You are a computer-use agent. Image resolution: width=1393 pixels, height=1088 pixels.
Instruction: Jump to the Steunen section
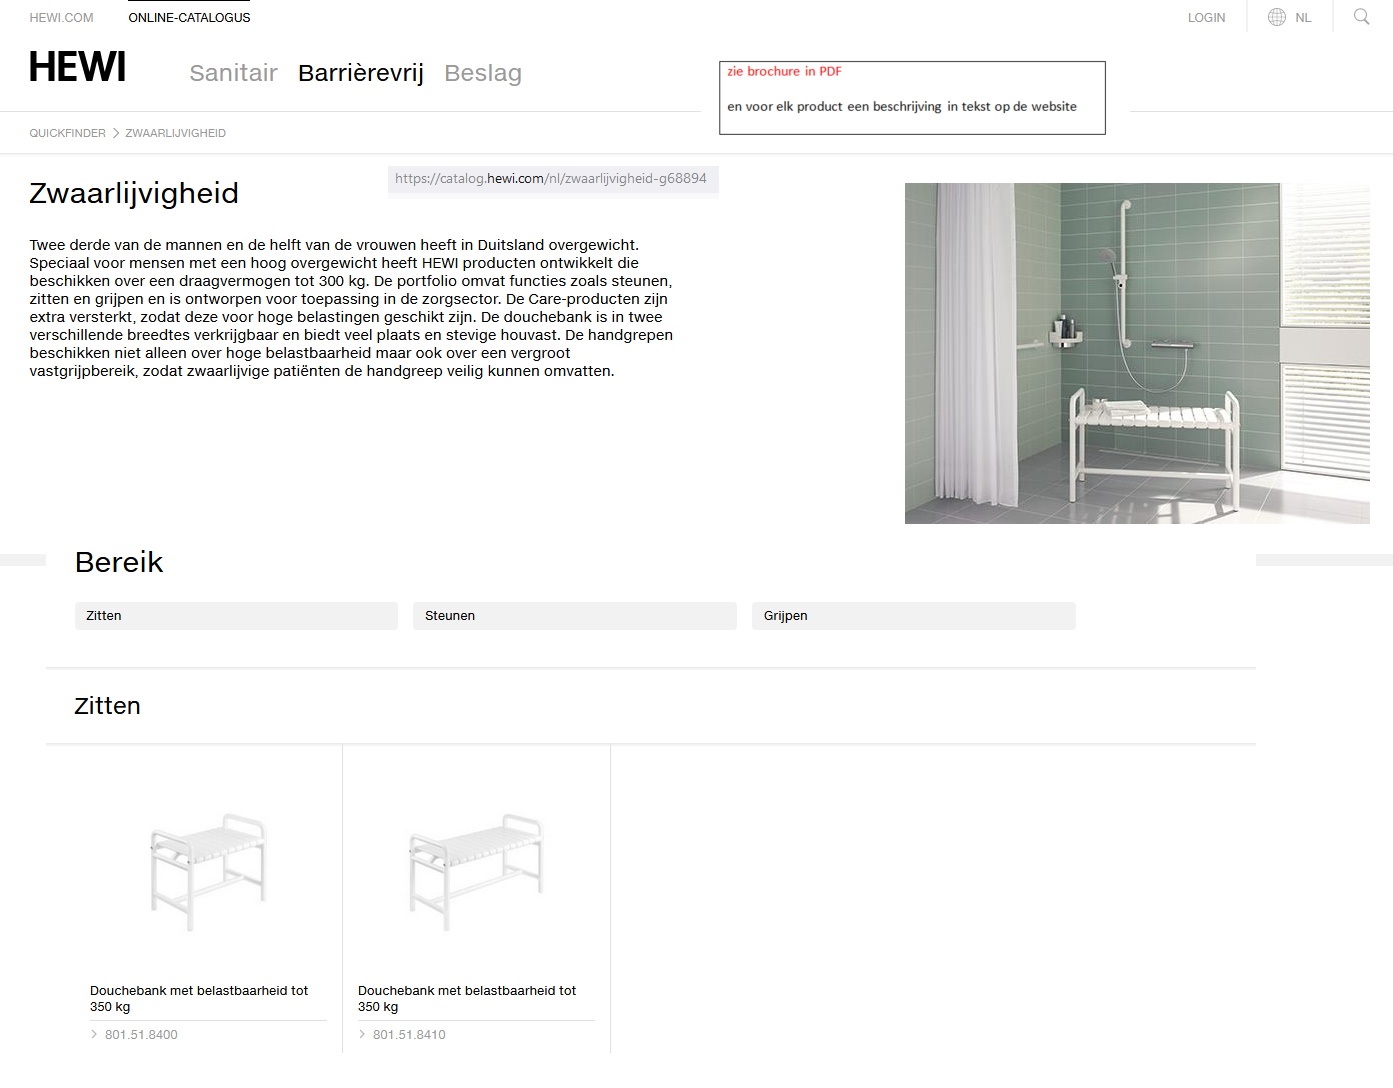[575, 616]
